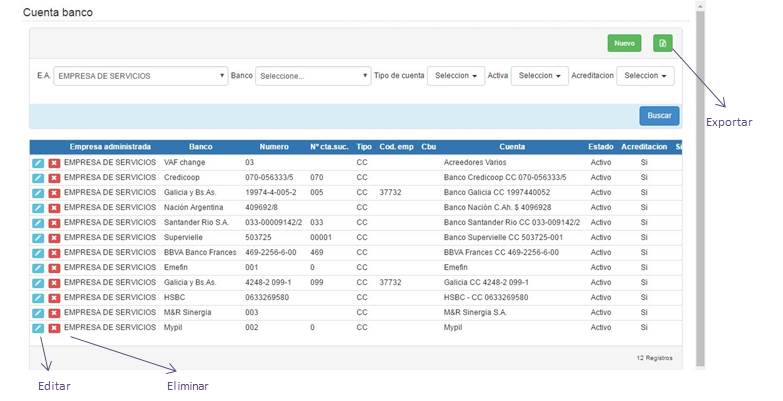Open the Banco selection dropdown
The image size is (783, 401).
(x=313, y=76)
